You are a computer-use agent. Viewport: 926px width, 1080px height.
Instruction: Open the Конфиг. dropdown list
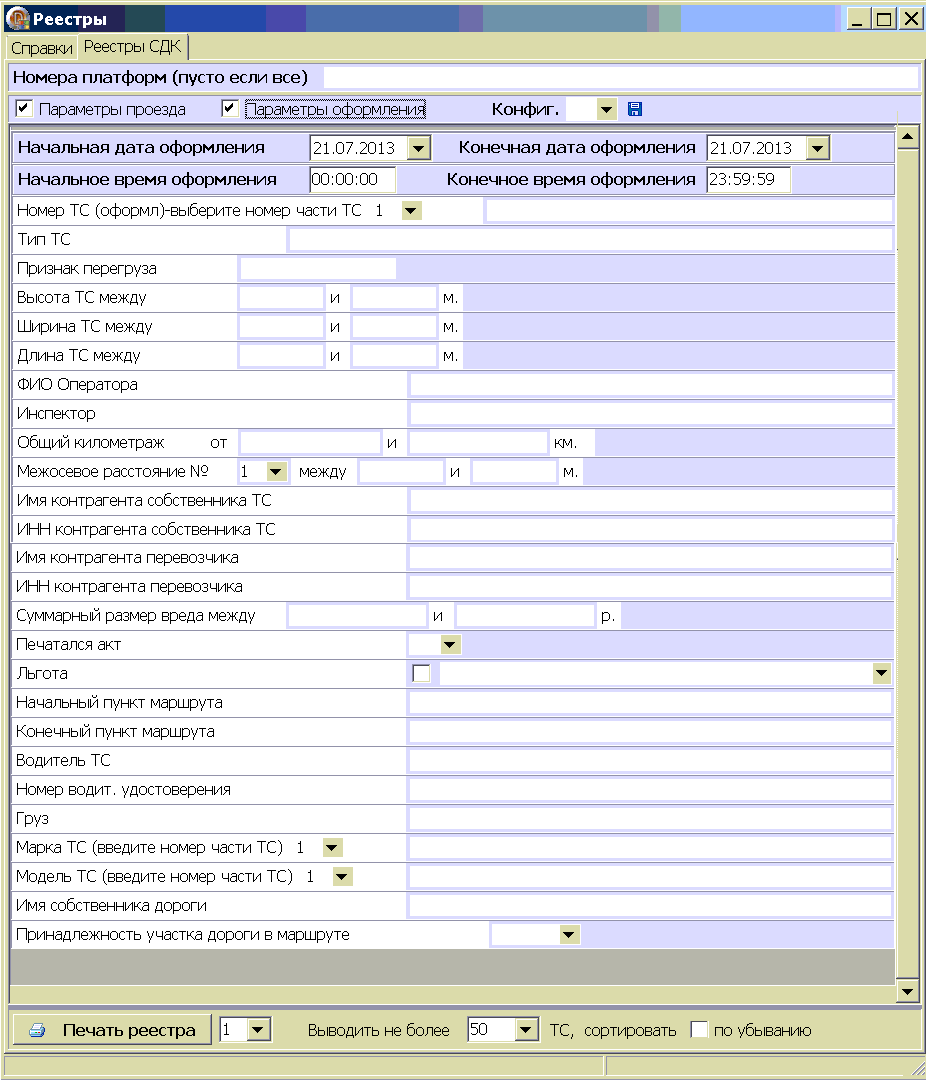click(x=606, y=109)
